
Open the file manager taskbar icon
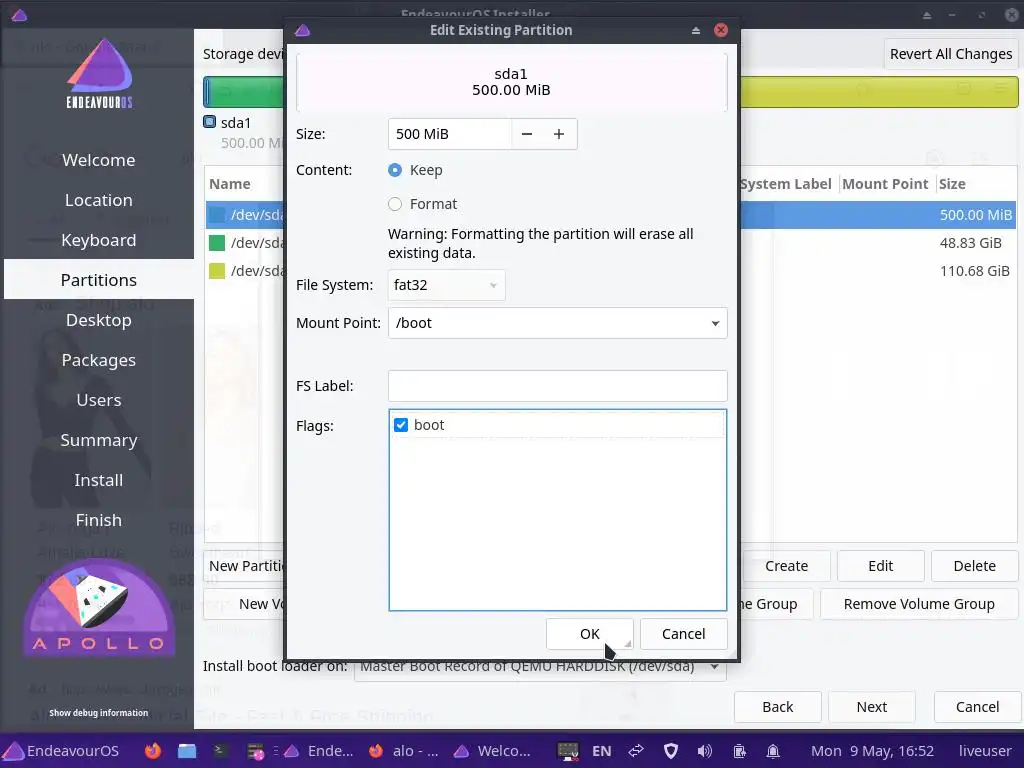[187, 751]
